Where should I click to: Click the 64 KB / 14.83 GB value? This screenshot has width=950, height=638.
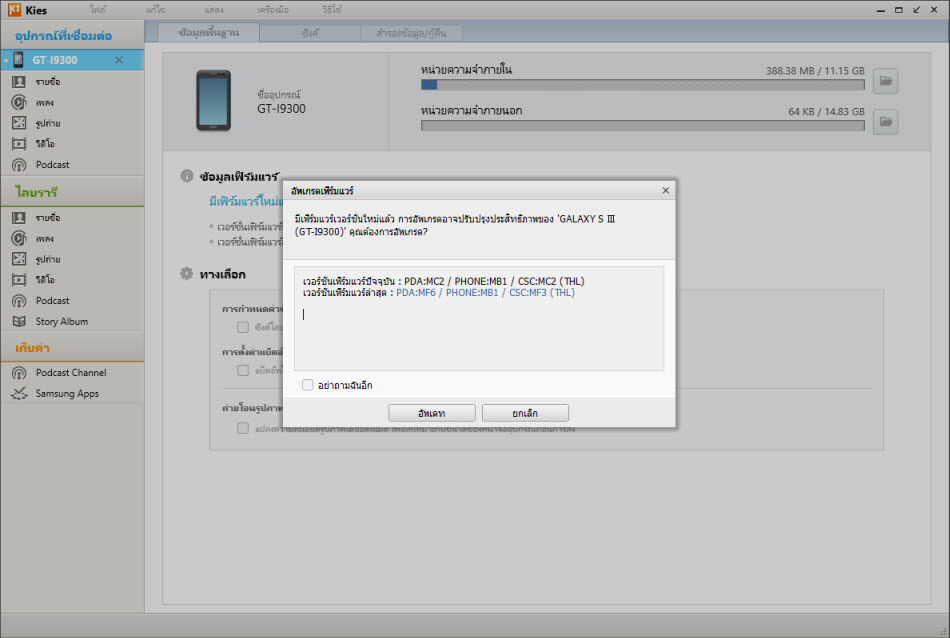[826, 111]
